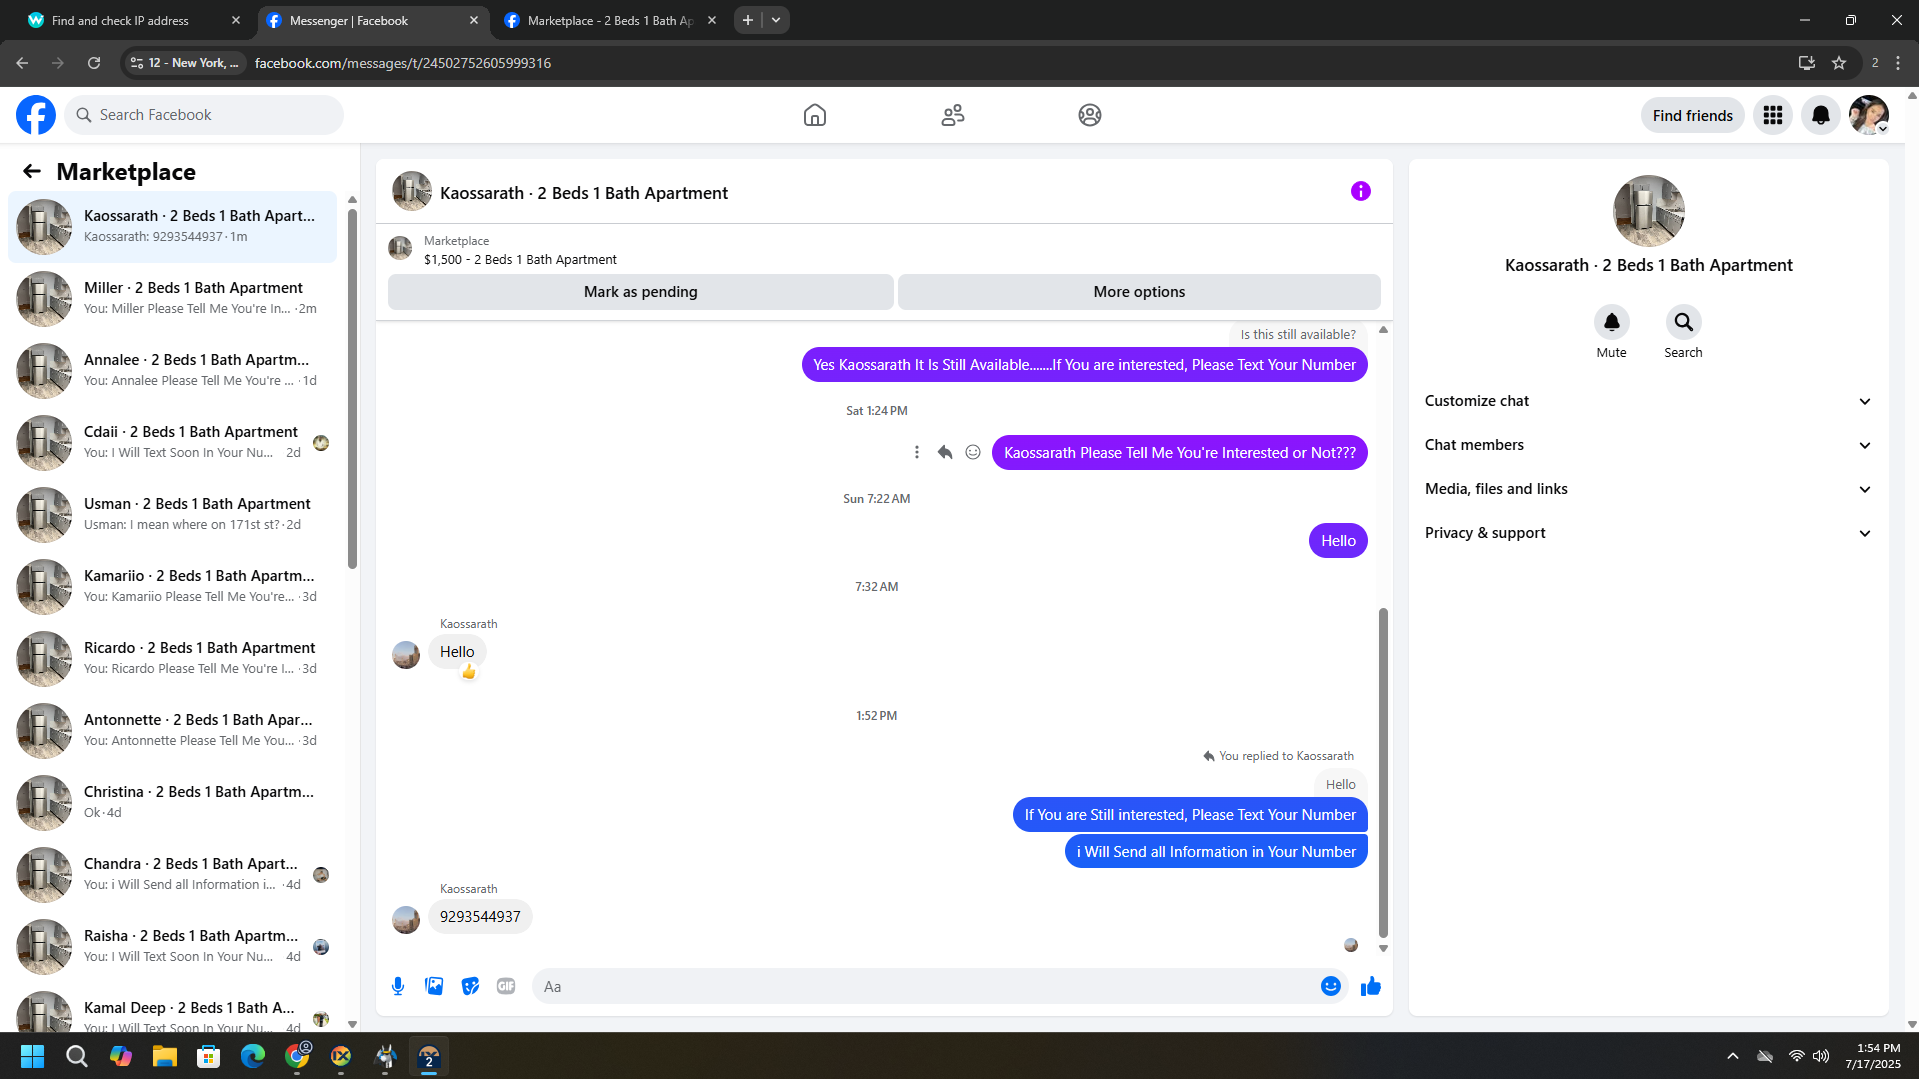1919x1079 pixels.
Task: Open Cdaii conversation
Action: (x=172, y=442)
